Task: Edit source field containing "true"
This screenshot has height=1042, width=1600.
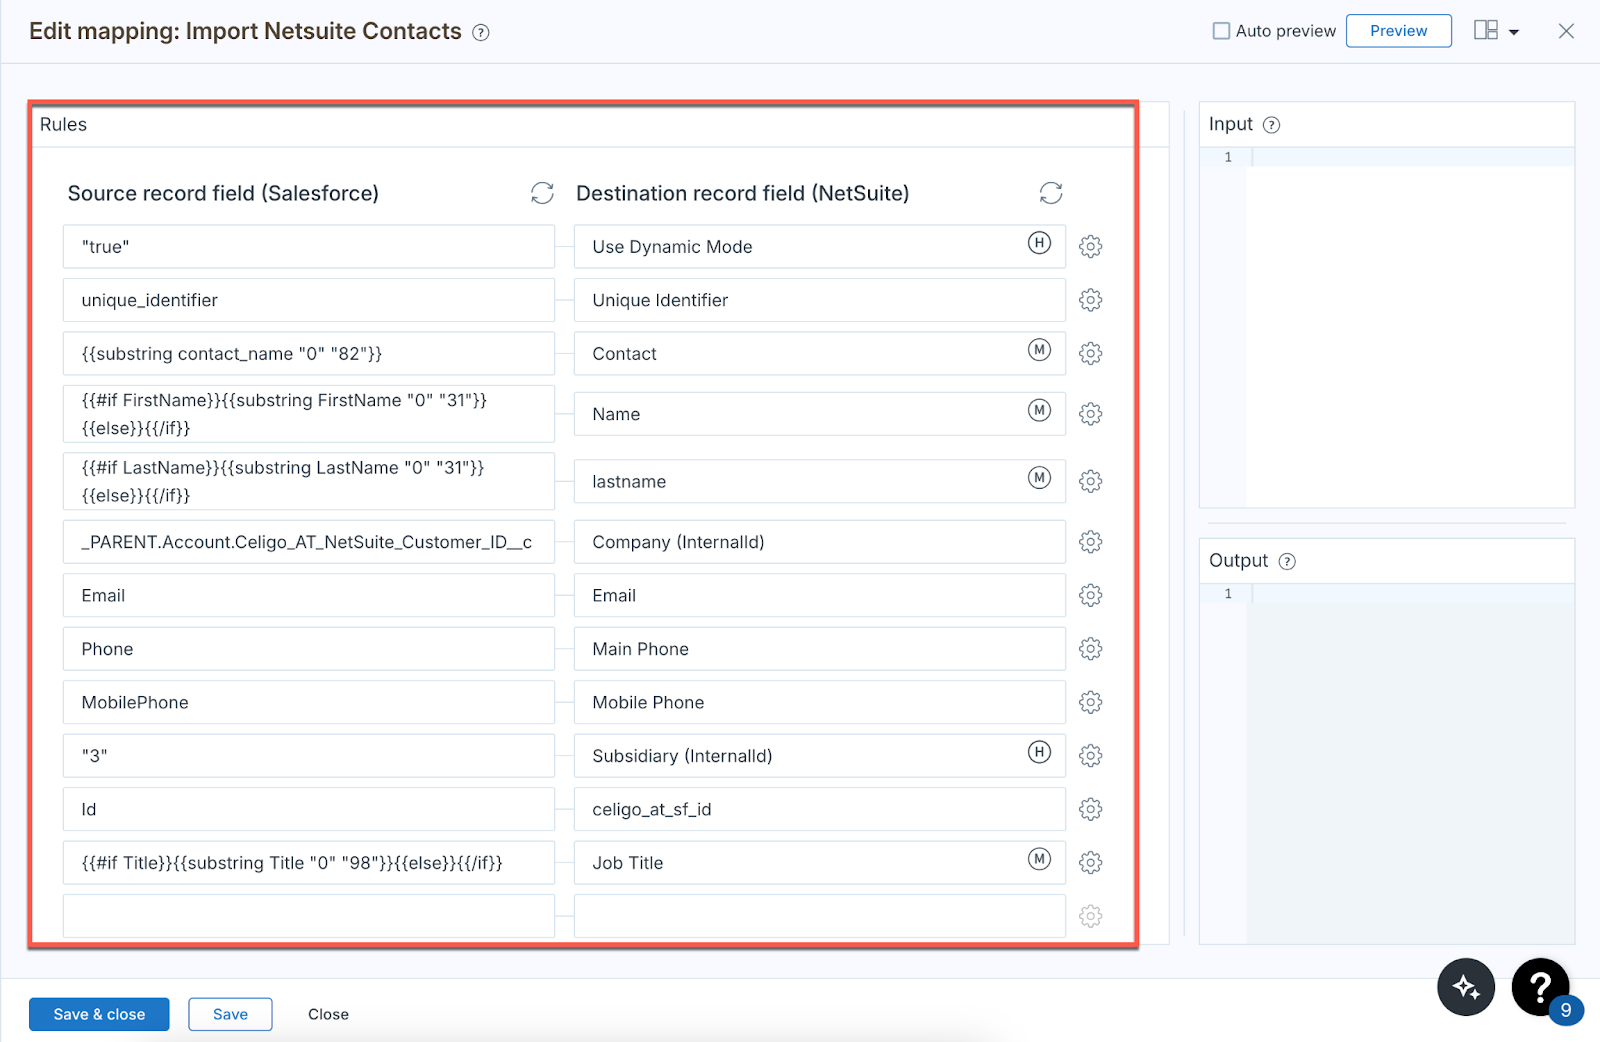Action: (308, 246)
